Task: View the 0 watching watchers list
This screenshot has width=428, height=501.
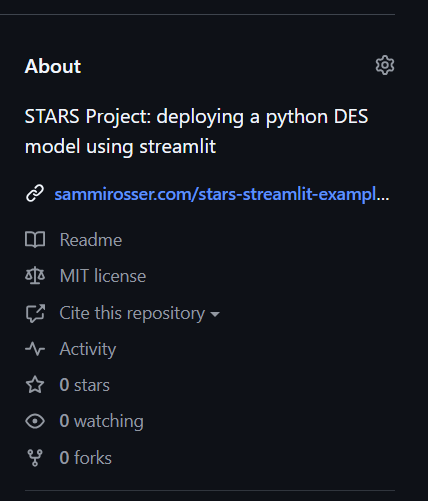Action: coord(101,421)
